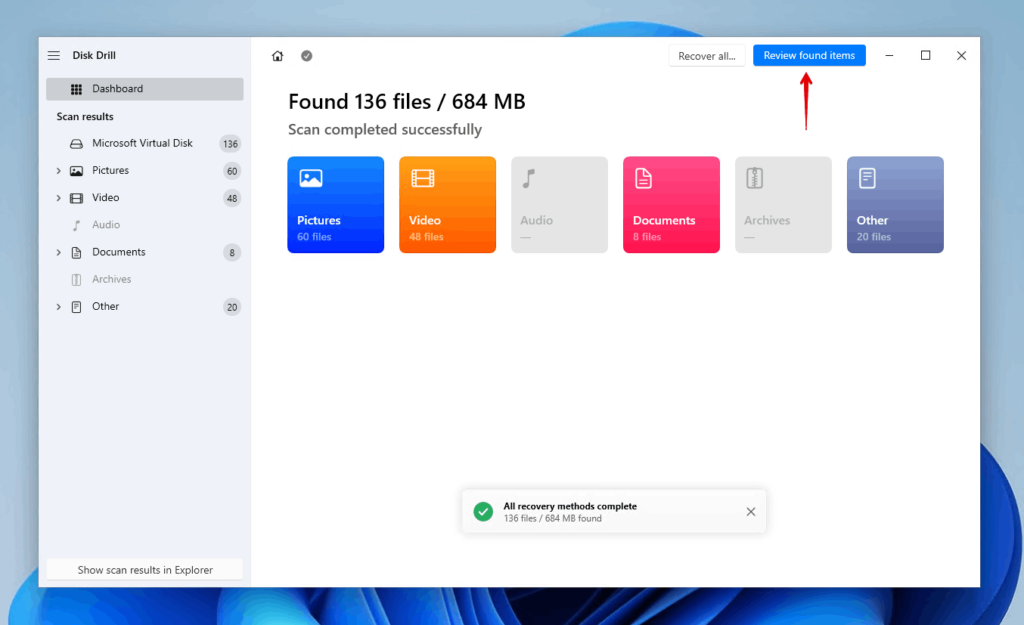Expand the Other category in scan results
The height and width of the screenshot is (625, 1024).
point(58,306)
